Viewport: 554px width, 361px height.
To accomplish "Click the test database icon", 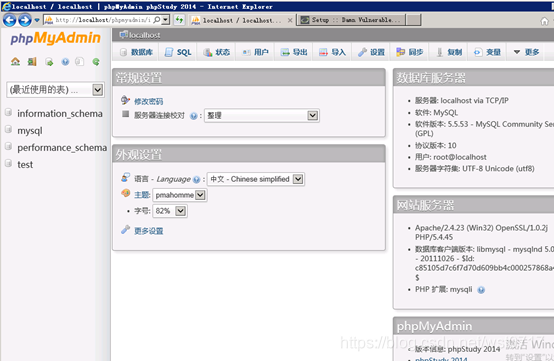I will pyautogui.click(x=8, y=164).
